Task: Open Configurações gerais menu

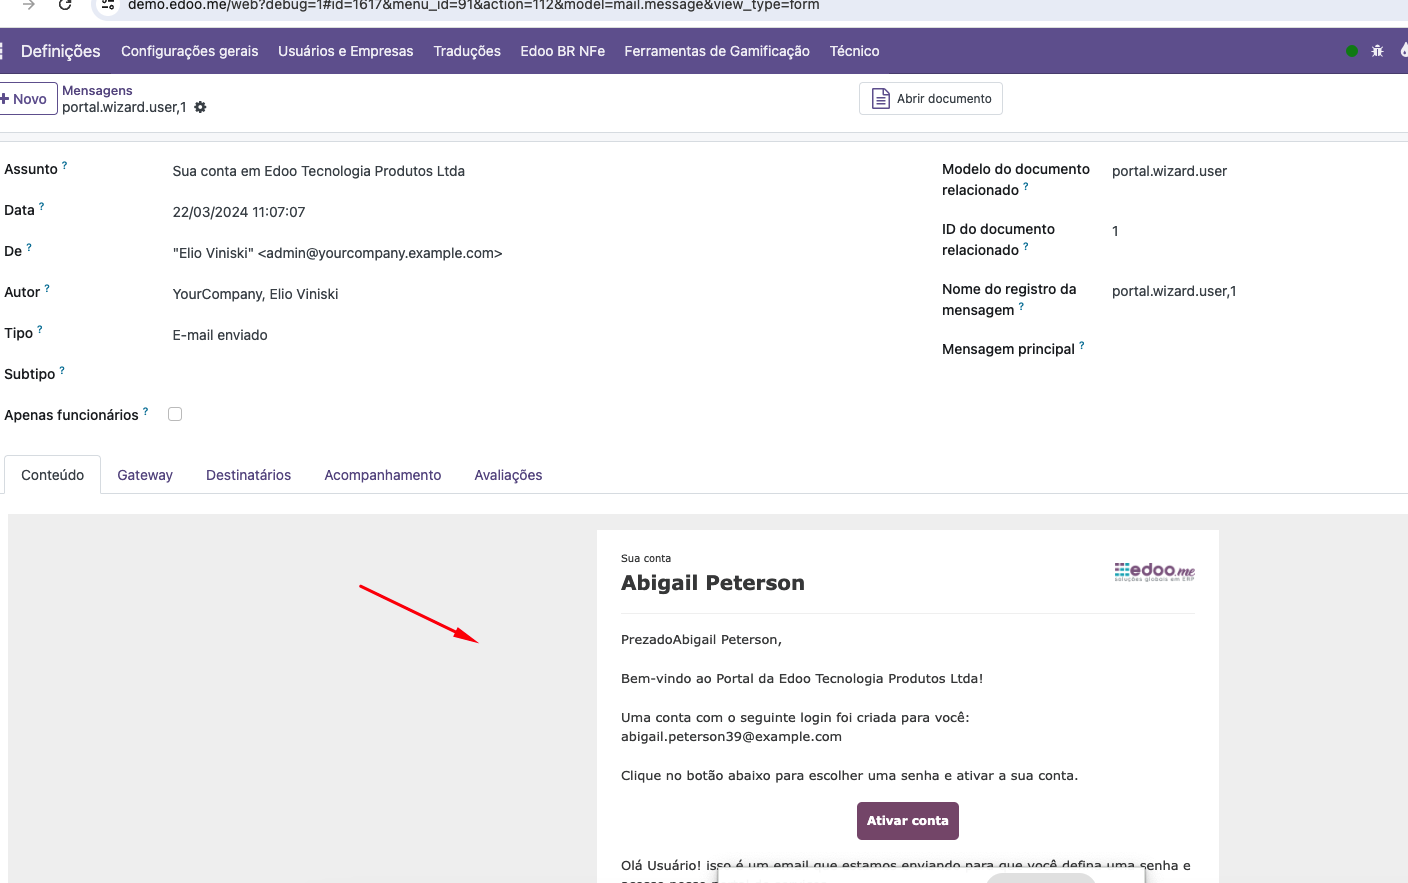Action: [190, 51]
